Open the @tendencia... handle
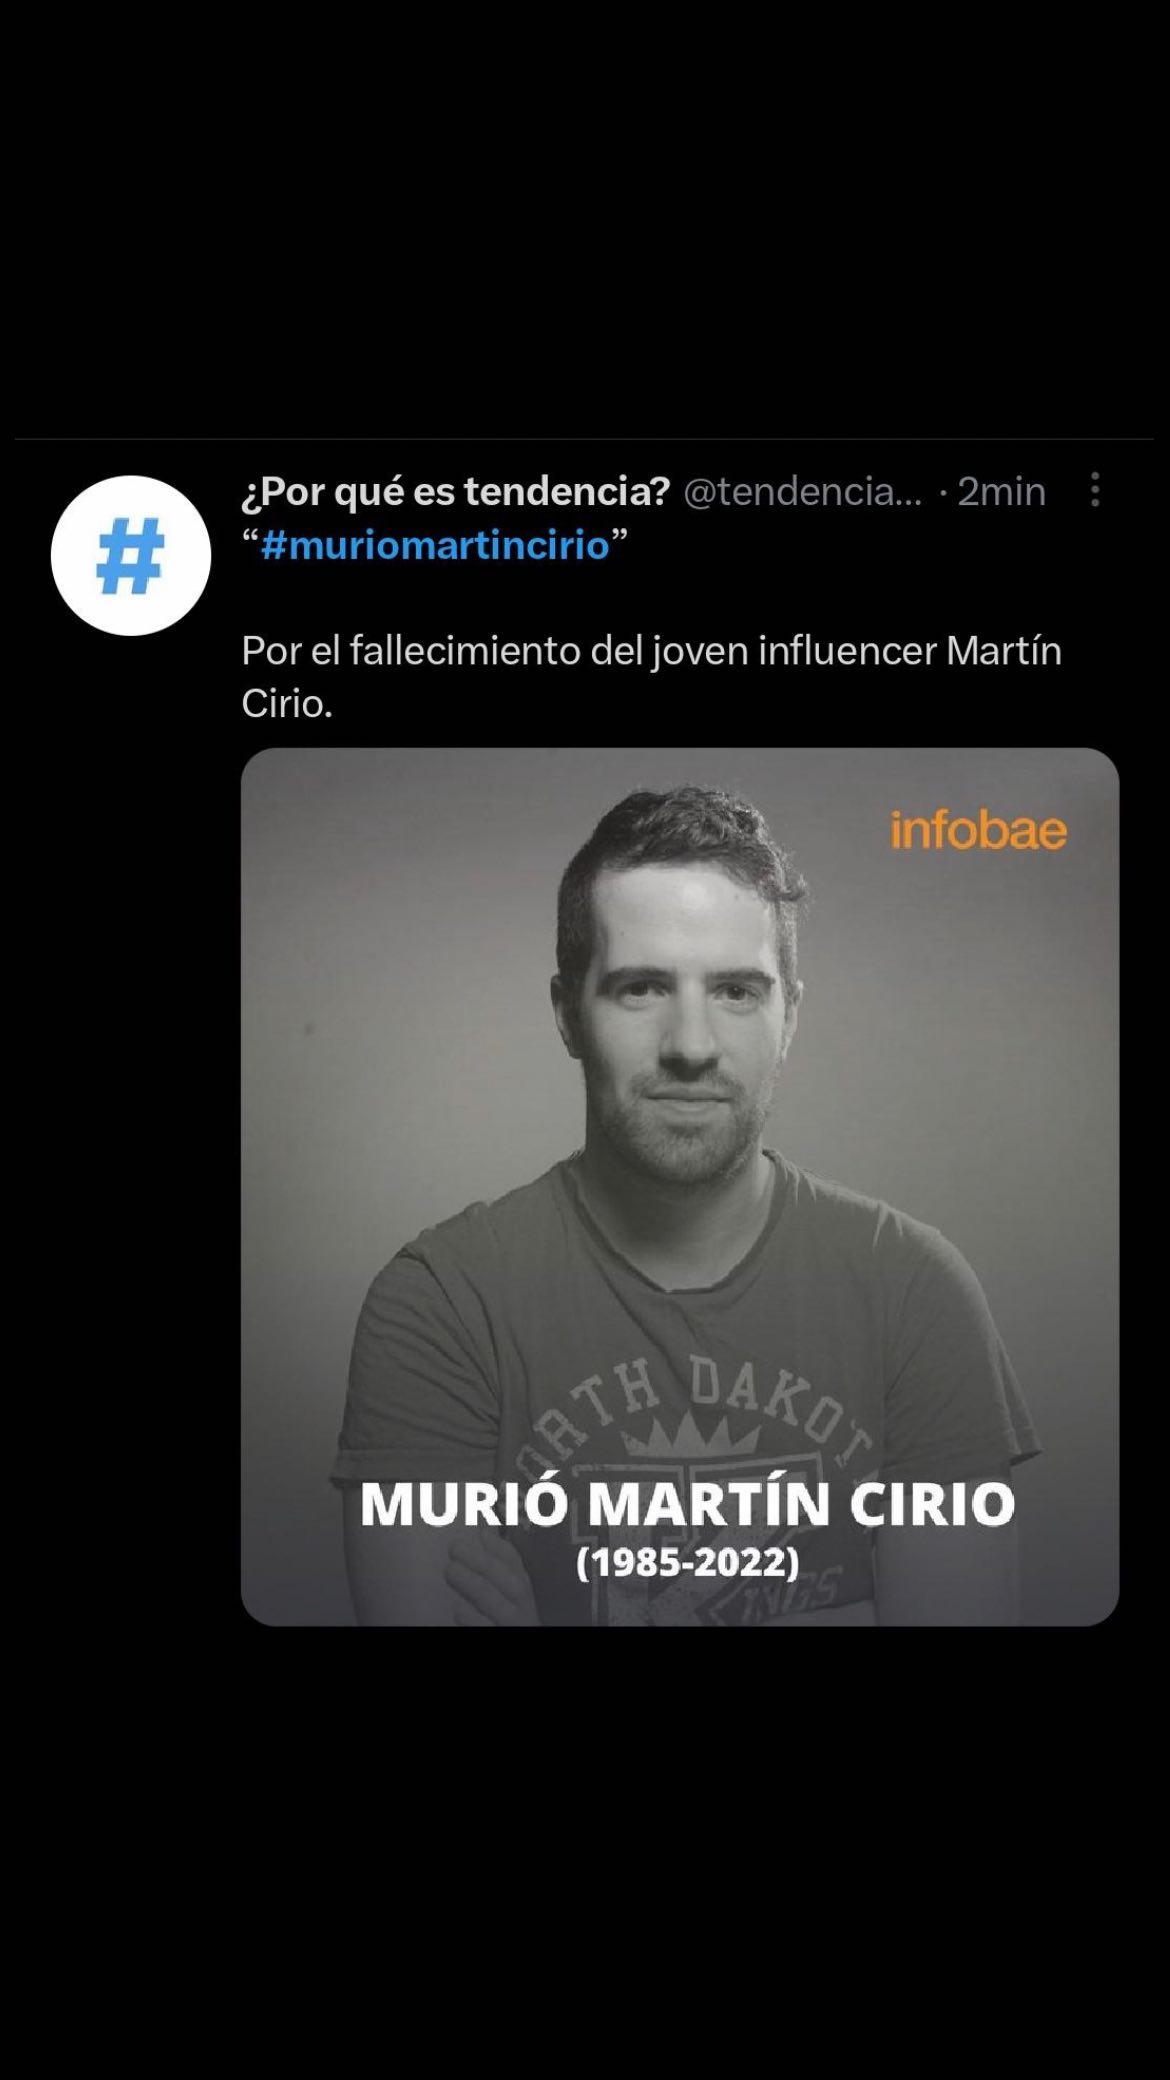The height and width of the screenshot is (2080, 1170). [x=803, y=491]
